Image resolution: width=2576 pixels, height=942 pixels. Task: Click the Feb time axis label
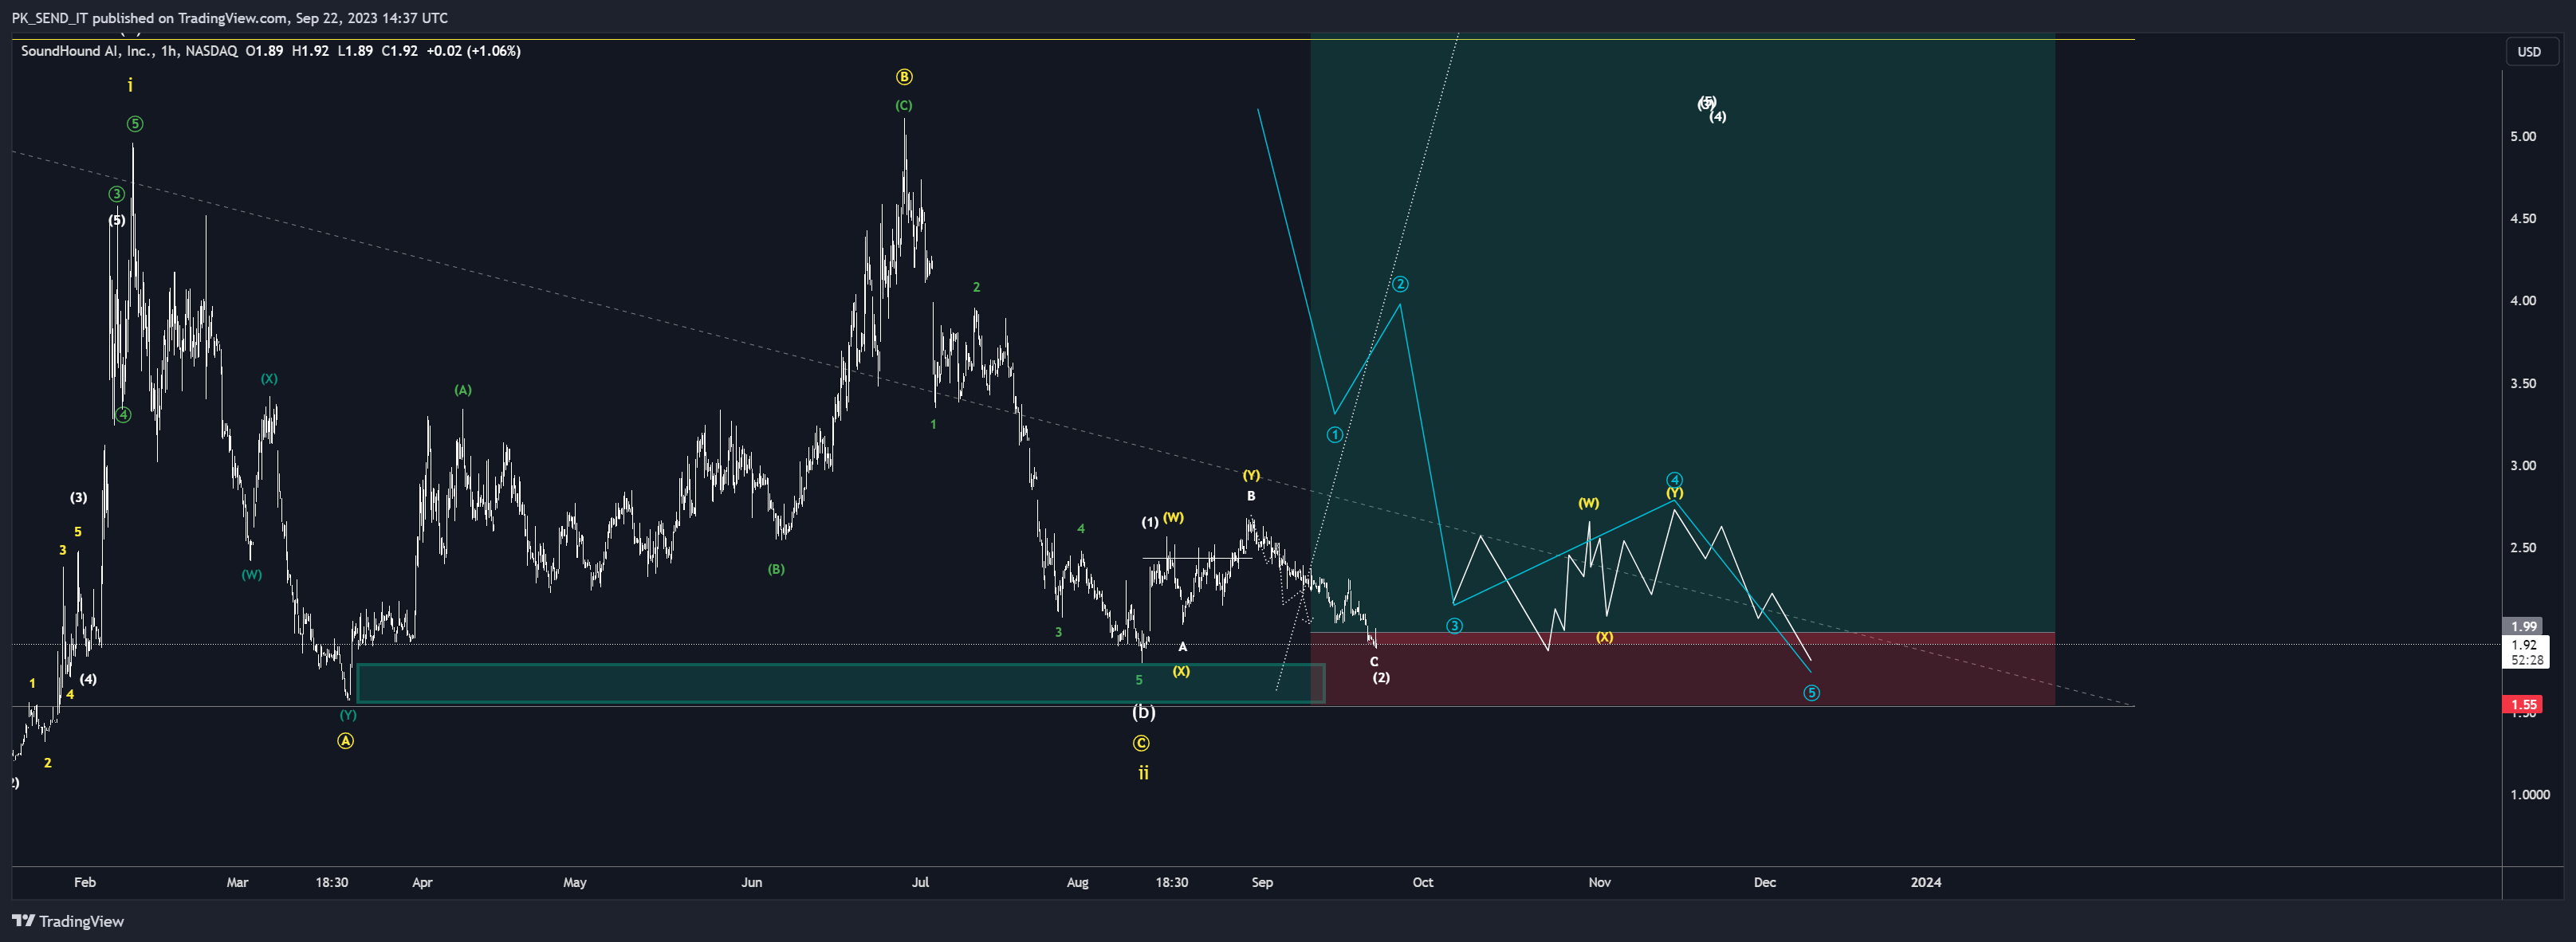point(85,883)
